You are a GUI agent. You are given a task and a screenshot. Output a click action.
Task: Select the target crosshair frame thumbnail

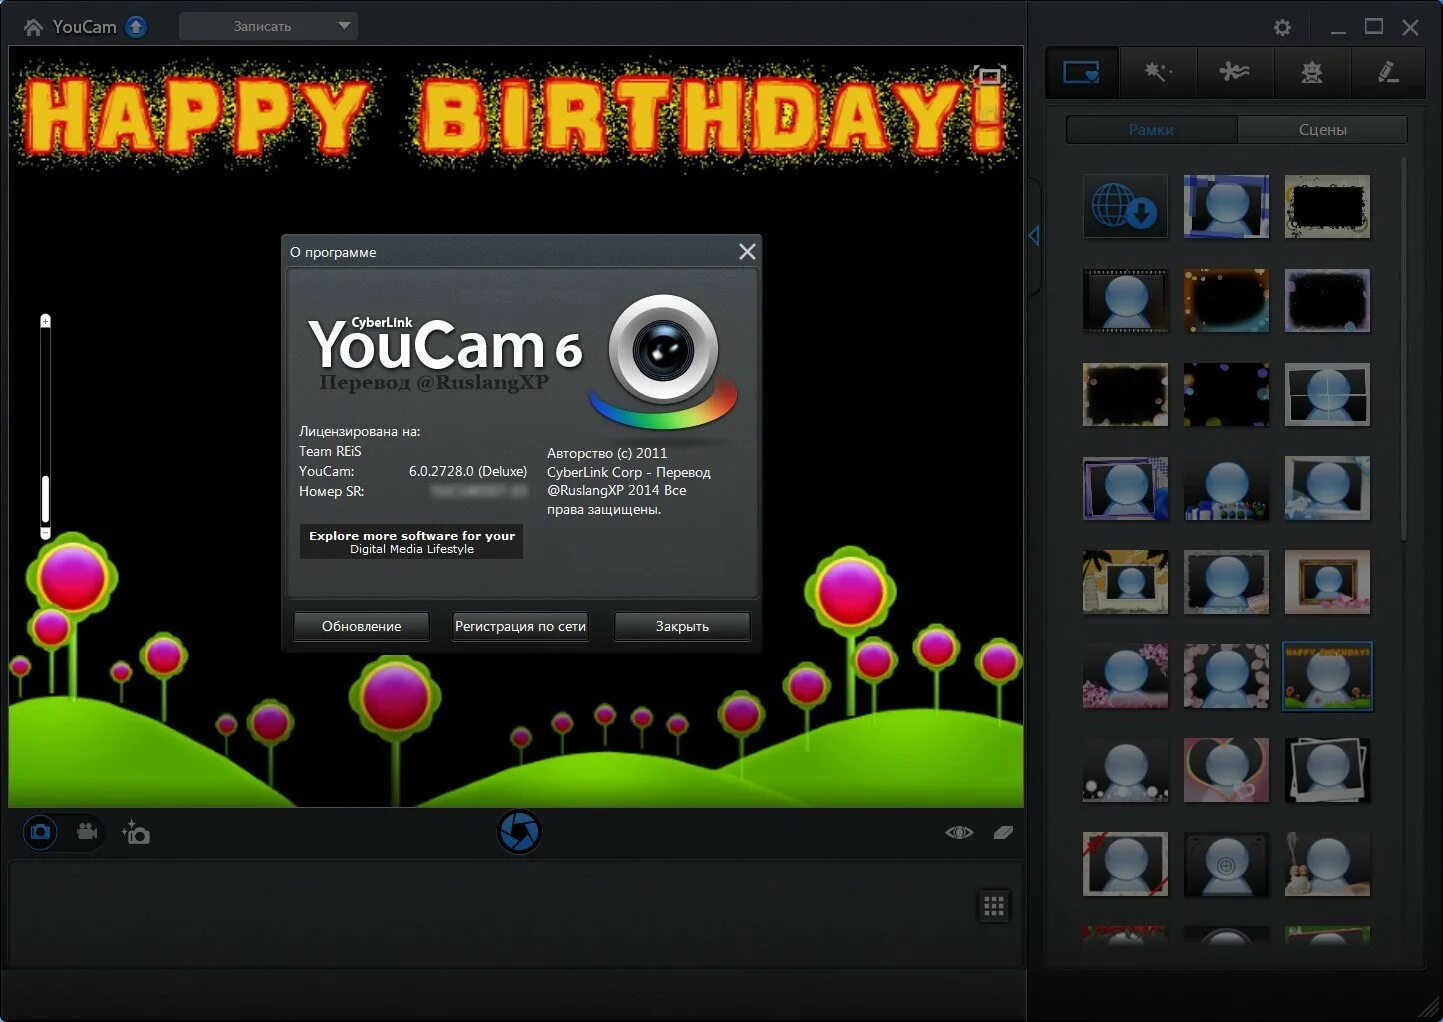(1226, 864)
